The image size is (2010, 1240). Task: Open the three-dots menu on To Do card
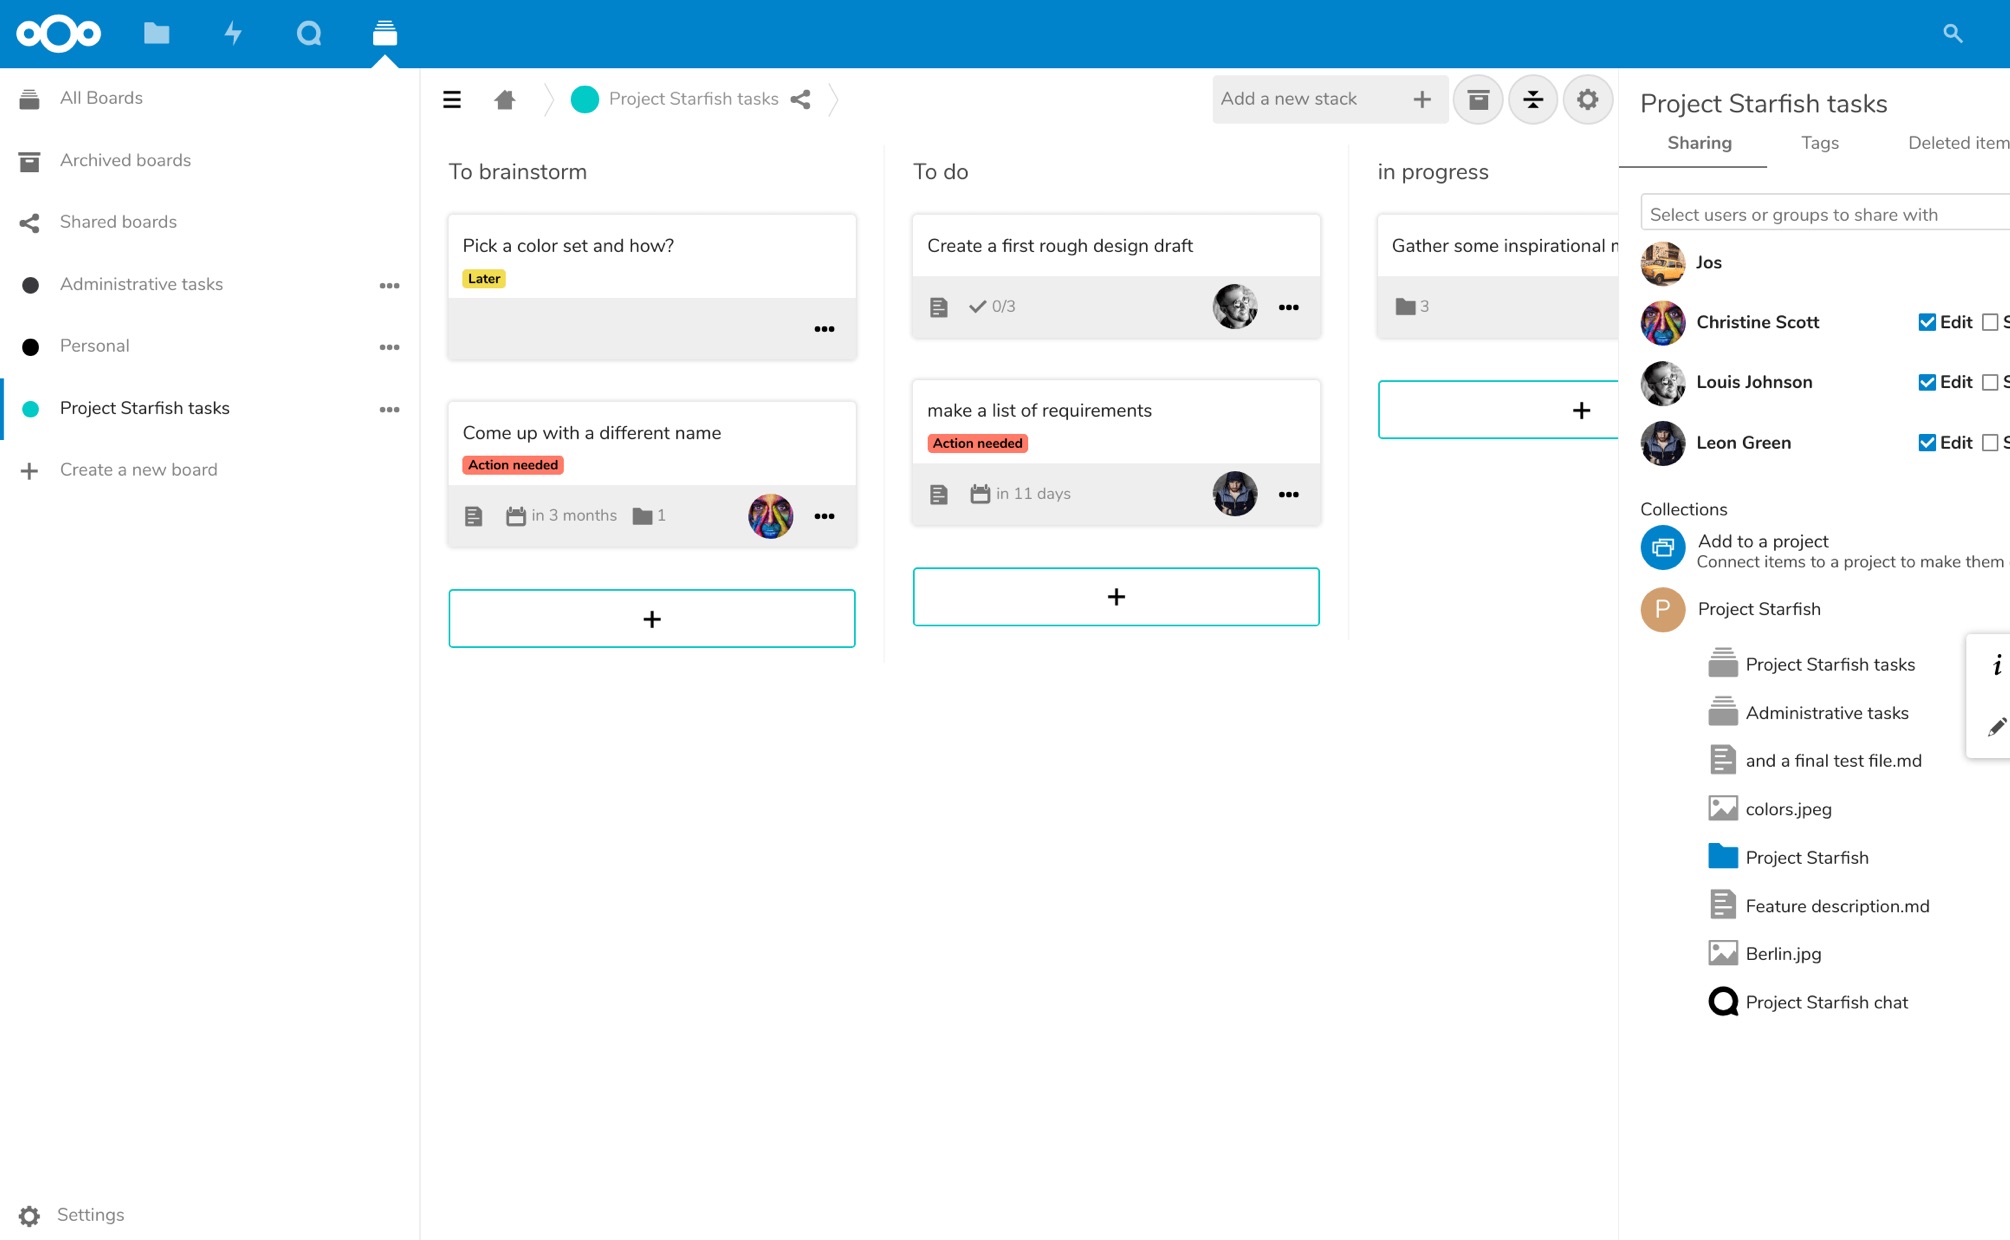pyautogui.click(x=1288, y=306)
